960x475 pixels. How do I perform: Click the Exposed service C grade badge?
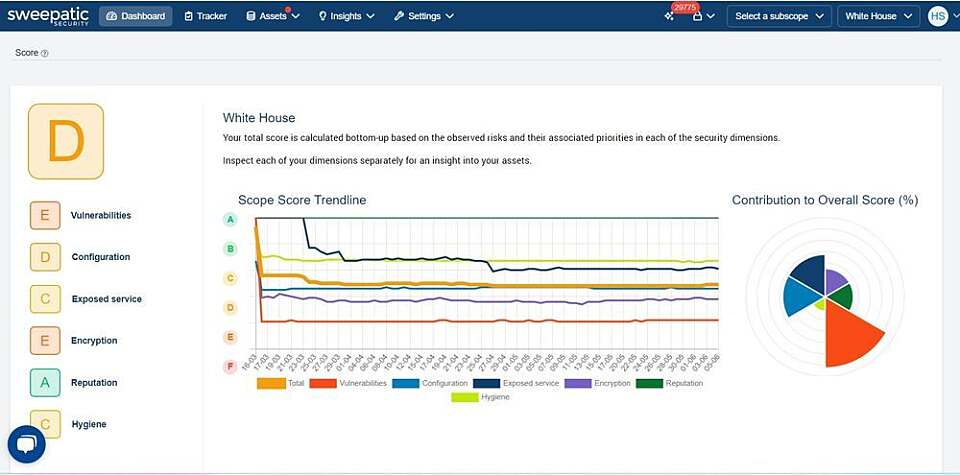[45, 299]
